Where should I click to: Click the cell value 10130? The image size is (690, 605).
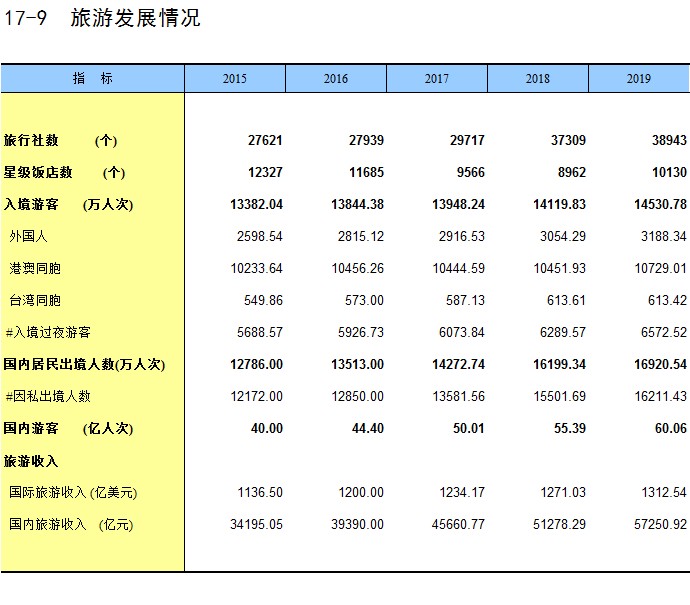point(669,172)
